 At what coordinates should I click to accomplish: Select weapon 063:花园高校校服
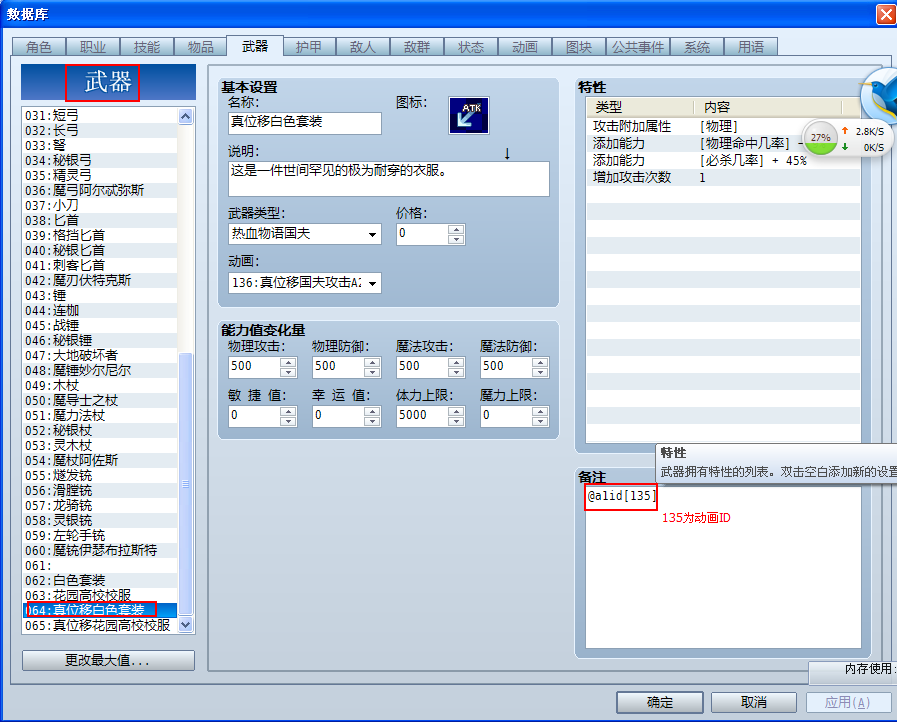pos(100,596)
